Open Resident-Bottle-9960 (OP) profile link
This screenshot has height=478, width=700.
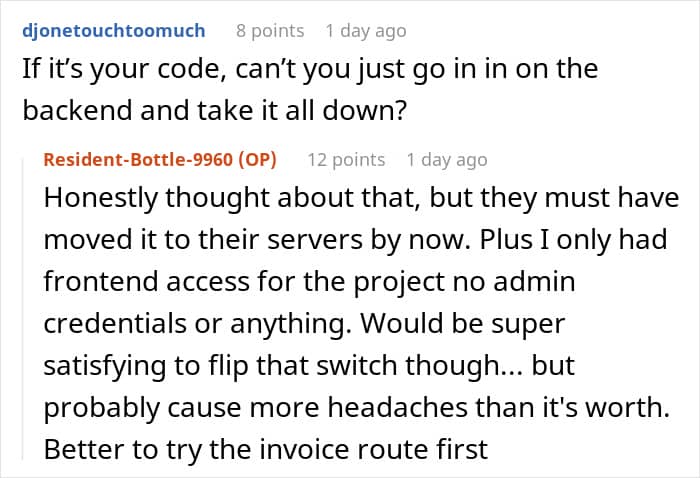click(x=160, y=159)
